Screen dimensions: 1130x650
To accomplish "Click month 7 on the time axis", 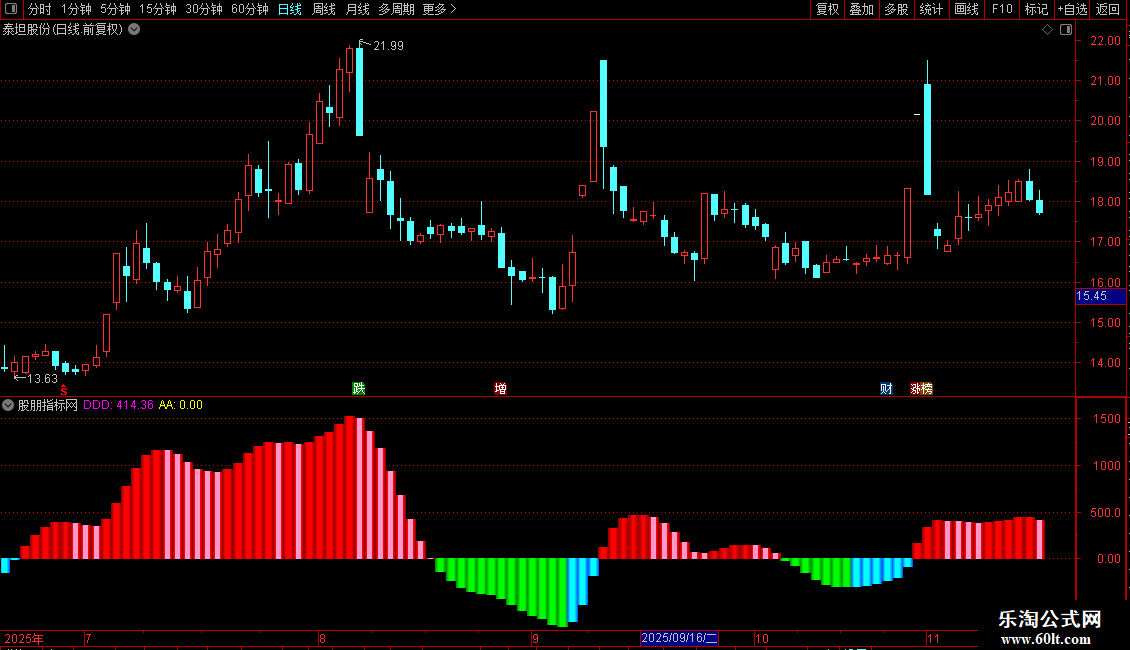I will coord(88,638).
